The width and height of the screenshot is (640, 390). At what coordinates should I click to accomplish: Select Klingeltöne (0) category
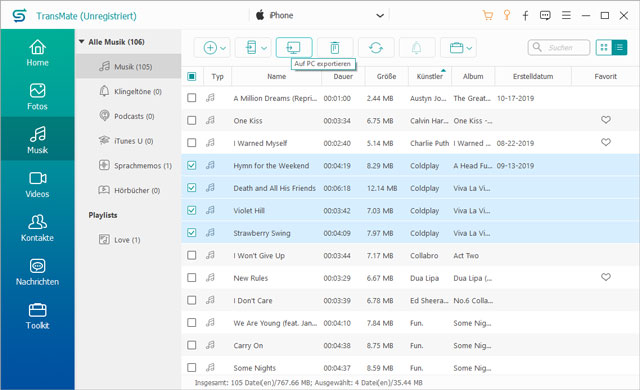tap(128, 91)
